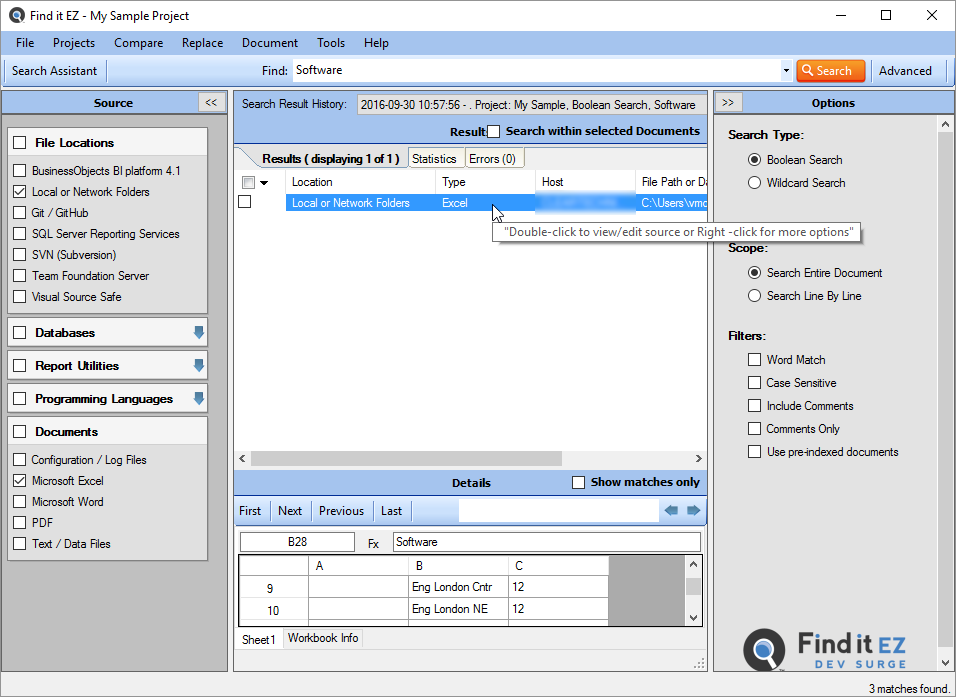Enable Visual Source Safe checkbox
Image resolution: width=956 pixels, height=697 pixels.
tap(20, 297)
